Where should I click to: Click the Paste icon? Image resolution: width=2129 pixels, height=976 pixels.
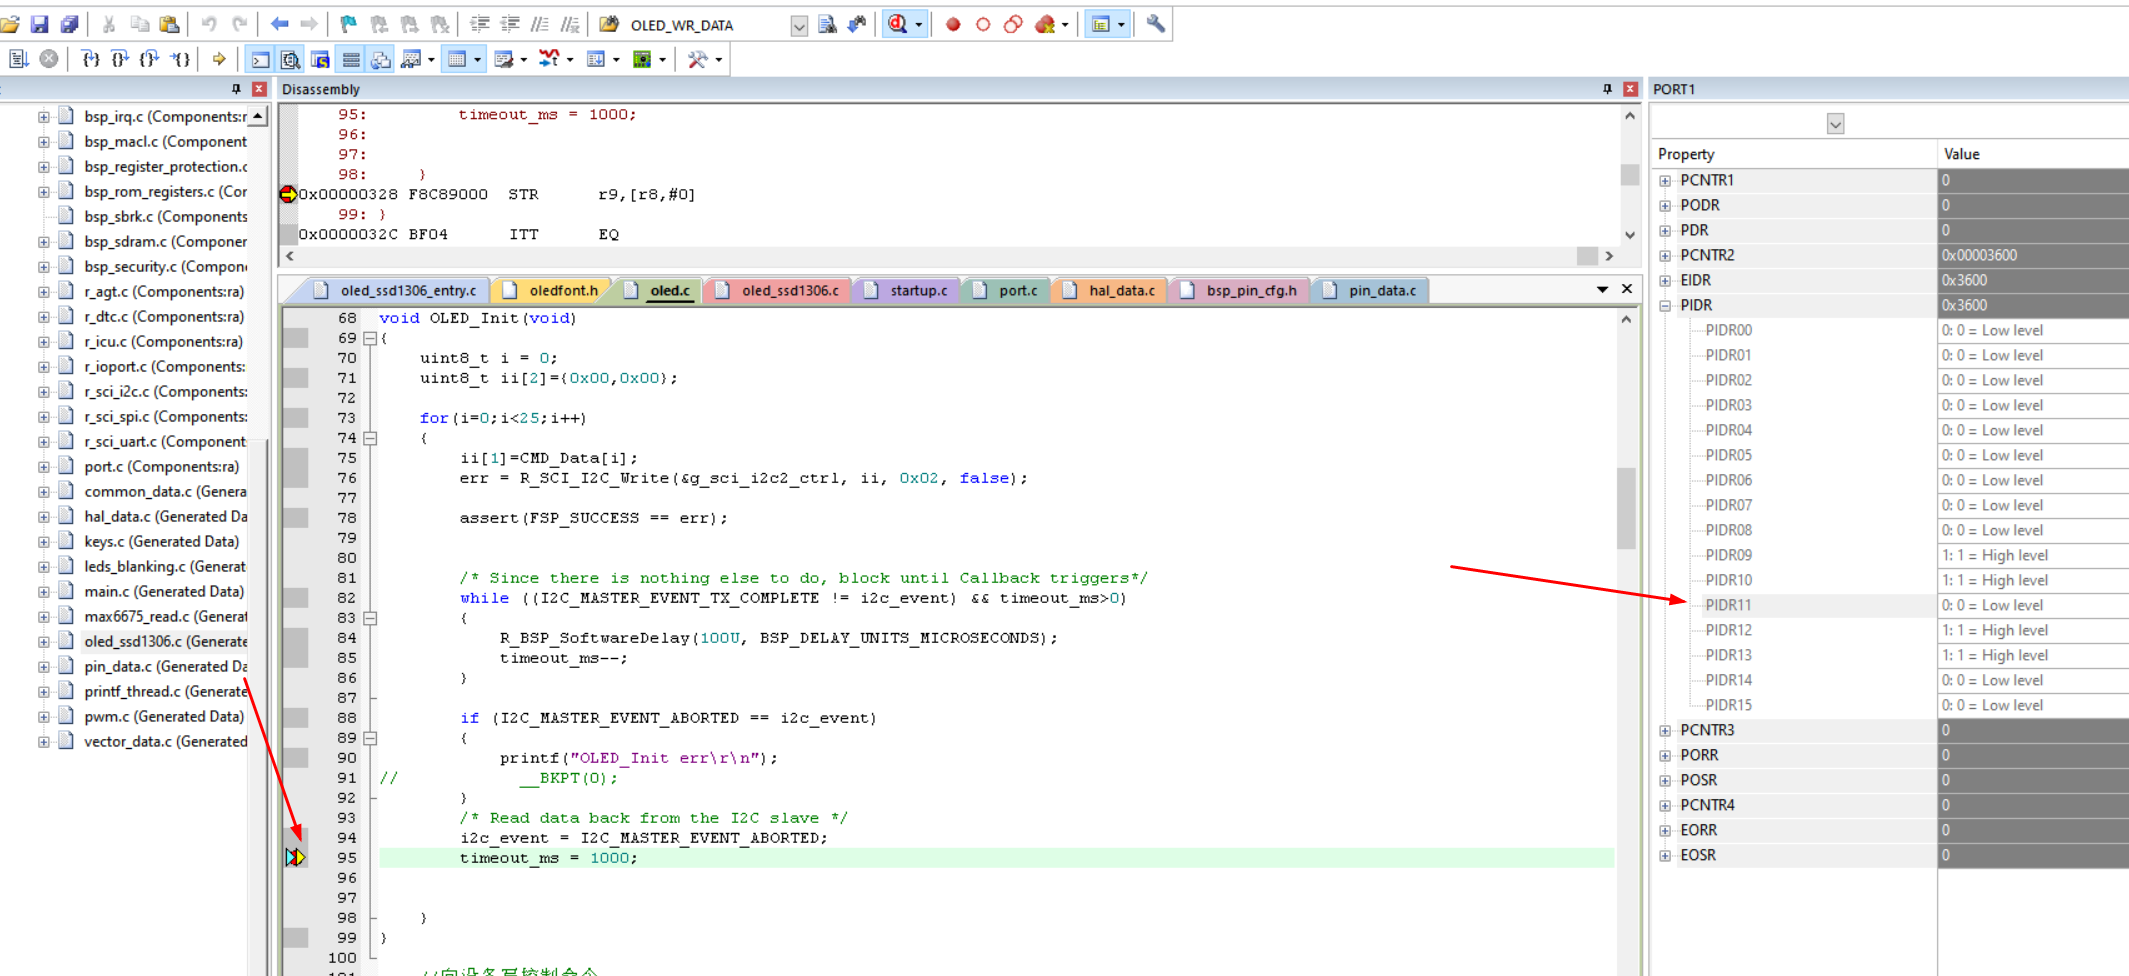pyautogui.click(x=170, y=24)
